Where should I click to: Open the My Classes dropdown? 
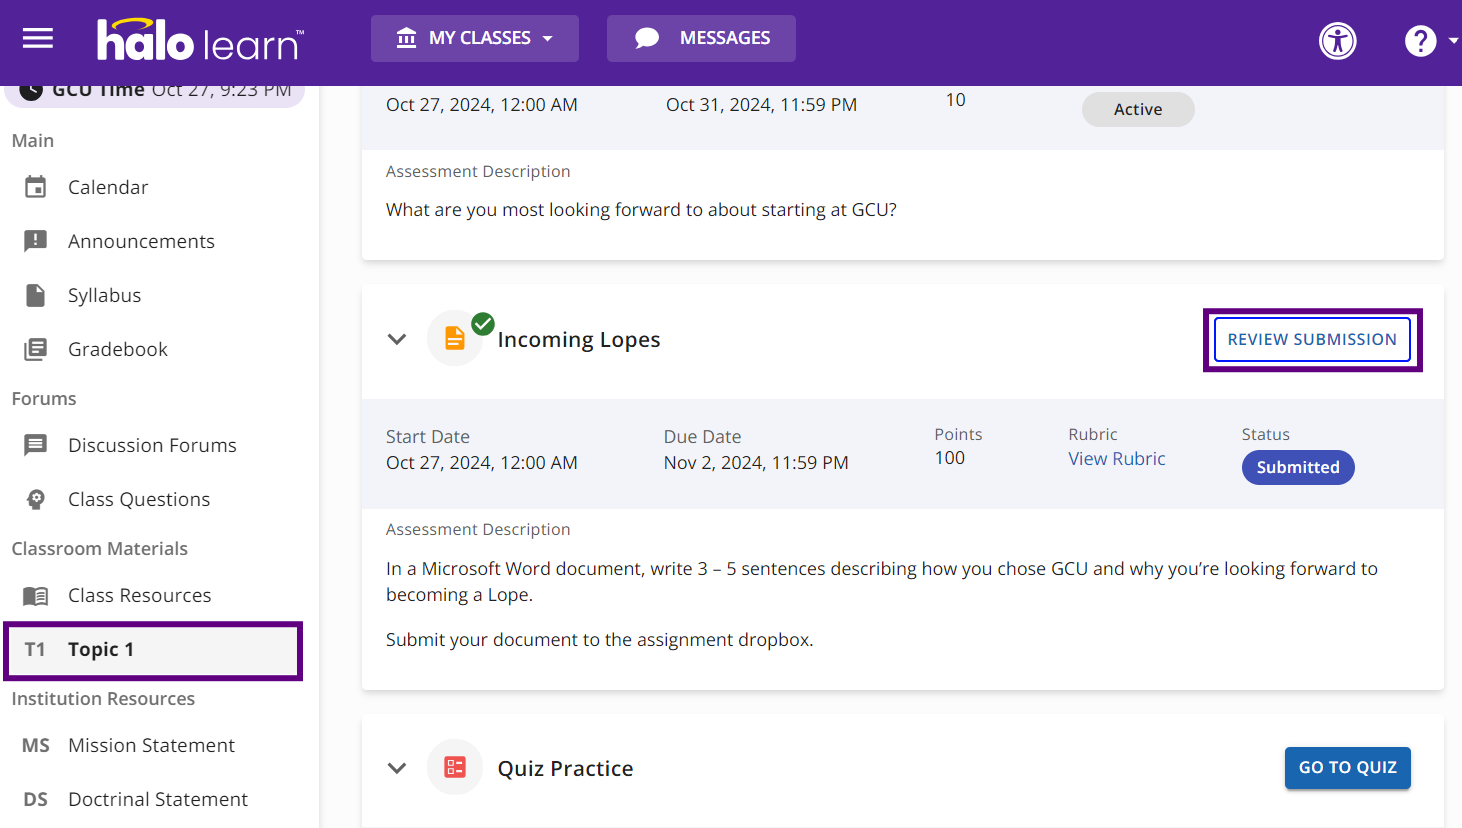pos(475,38)
